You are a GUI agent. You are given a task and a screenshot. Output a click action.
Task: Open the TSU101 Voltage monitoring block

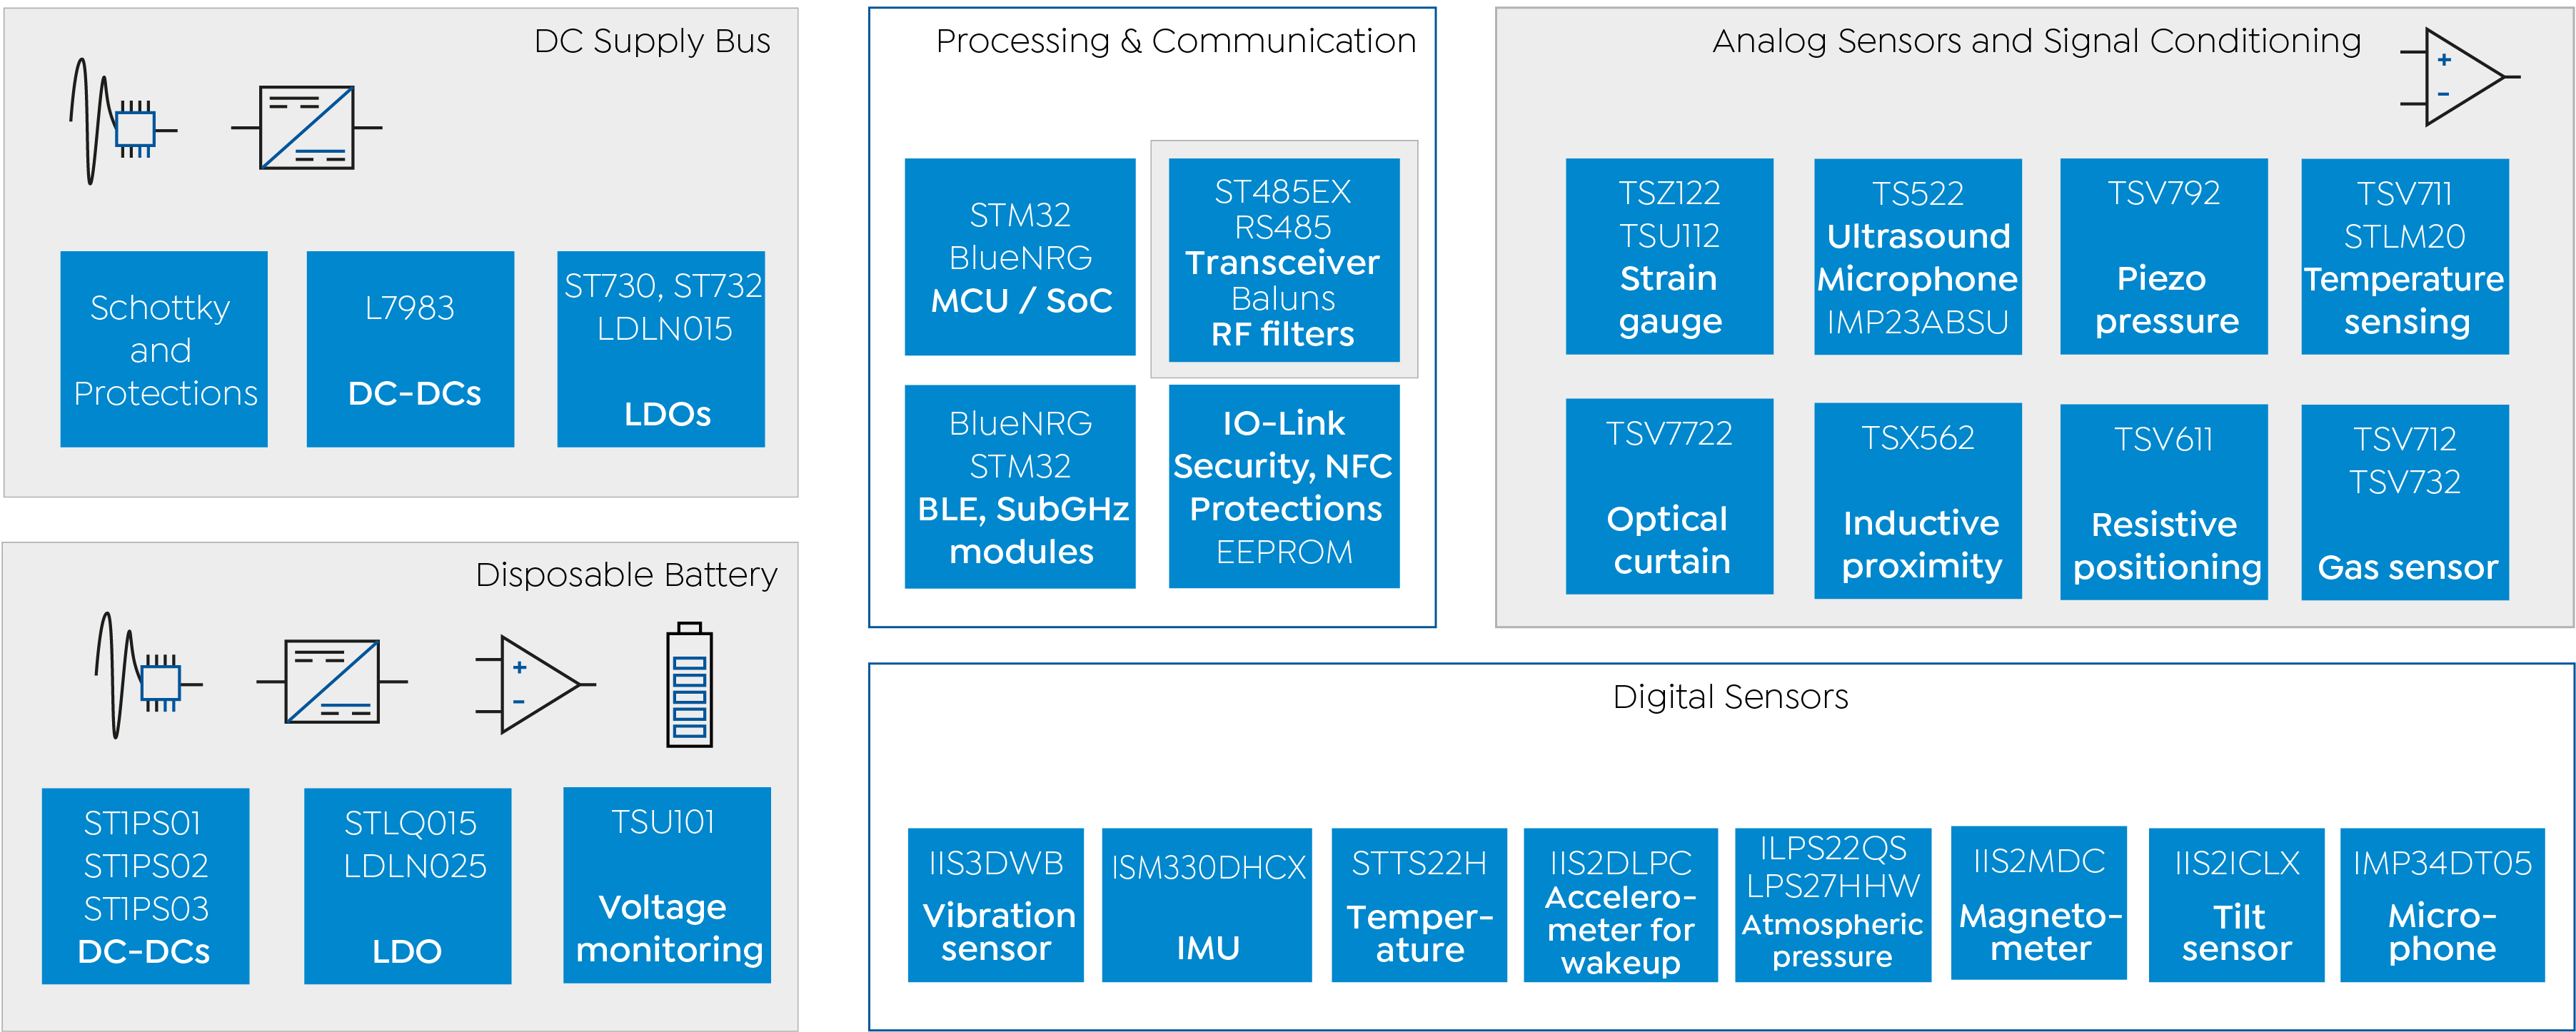(667, 885)
